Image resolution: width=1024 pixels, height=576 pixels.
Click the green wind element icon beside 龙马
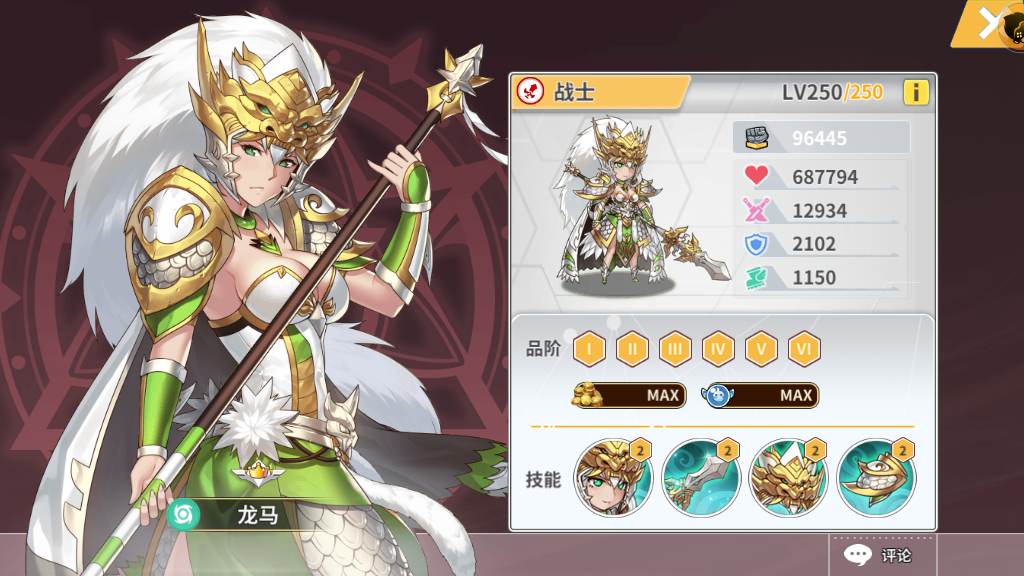(184, 515)
